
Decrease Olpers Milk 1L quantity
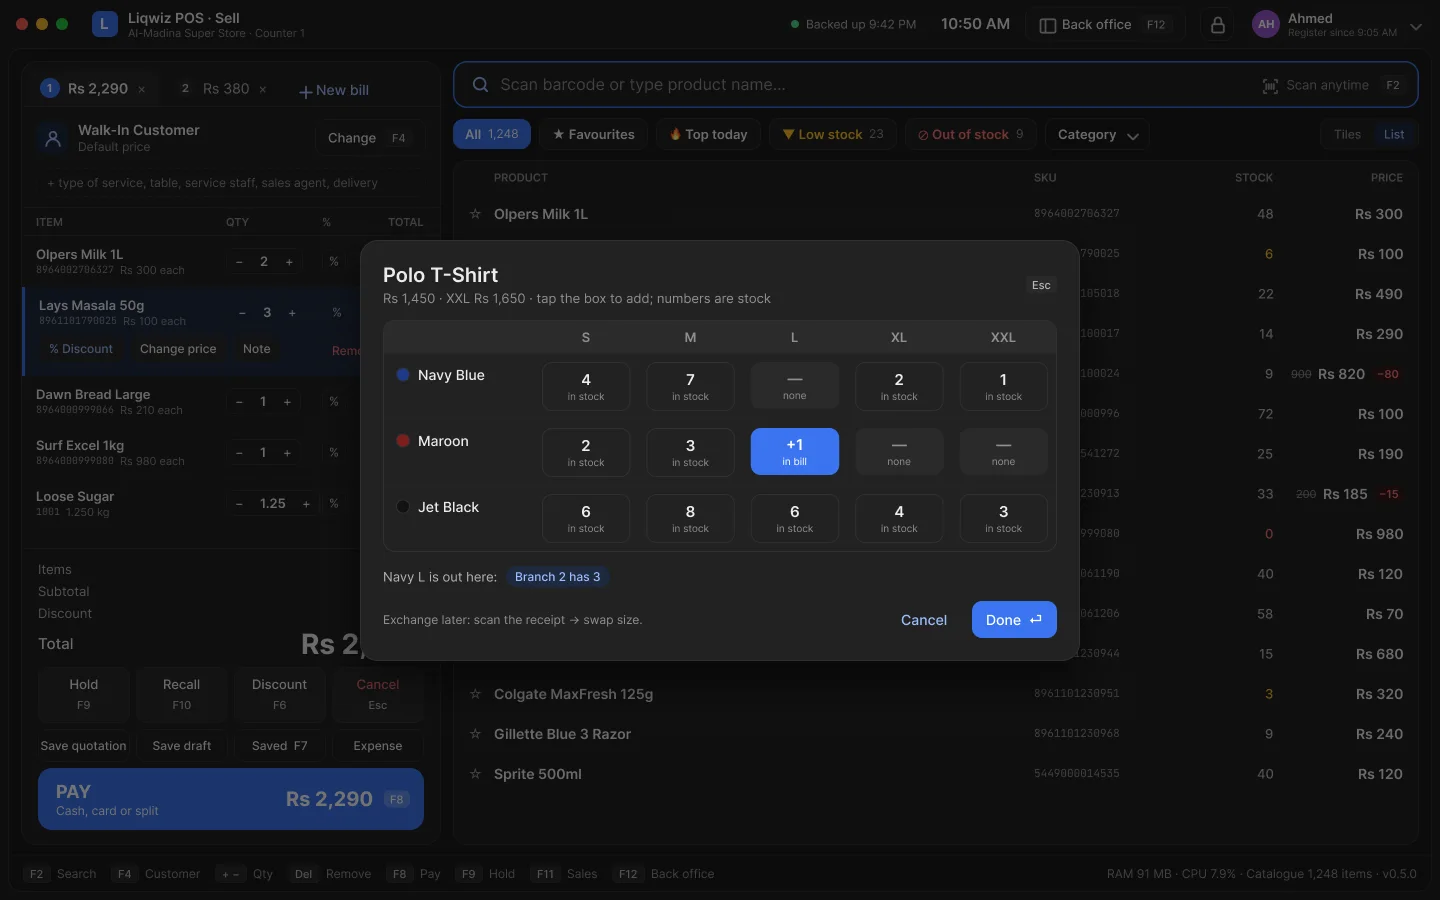[x=239, y=262]
